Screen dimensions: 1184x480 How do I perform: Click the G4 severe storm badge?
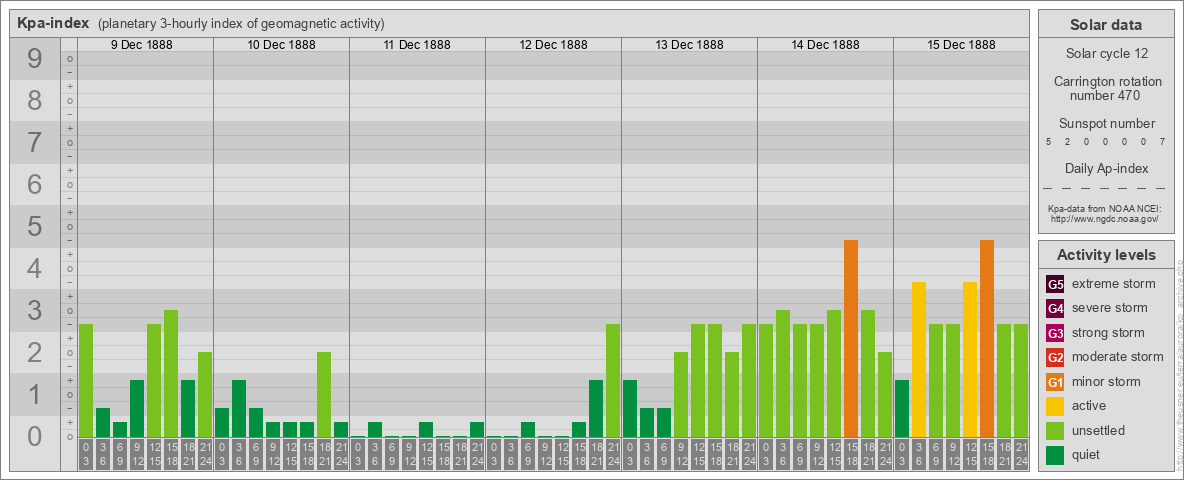click(1055, 308)
